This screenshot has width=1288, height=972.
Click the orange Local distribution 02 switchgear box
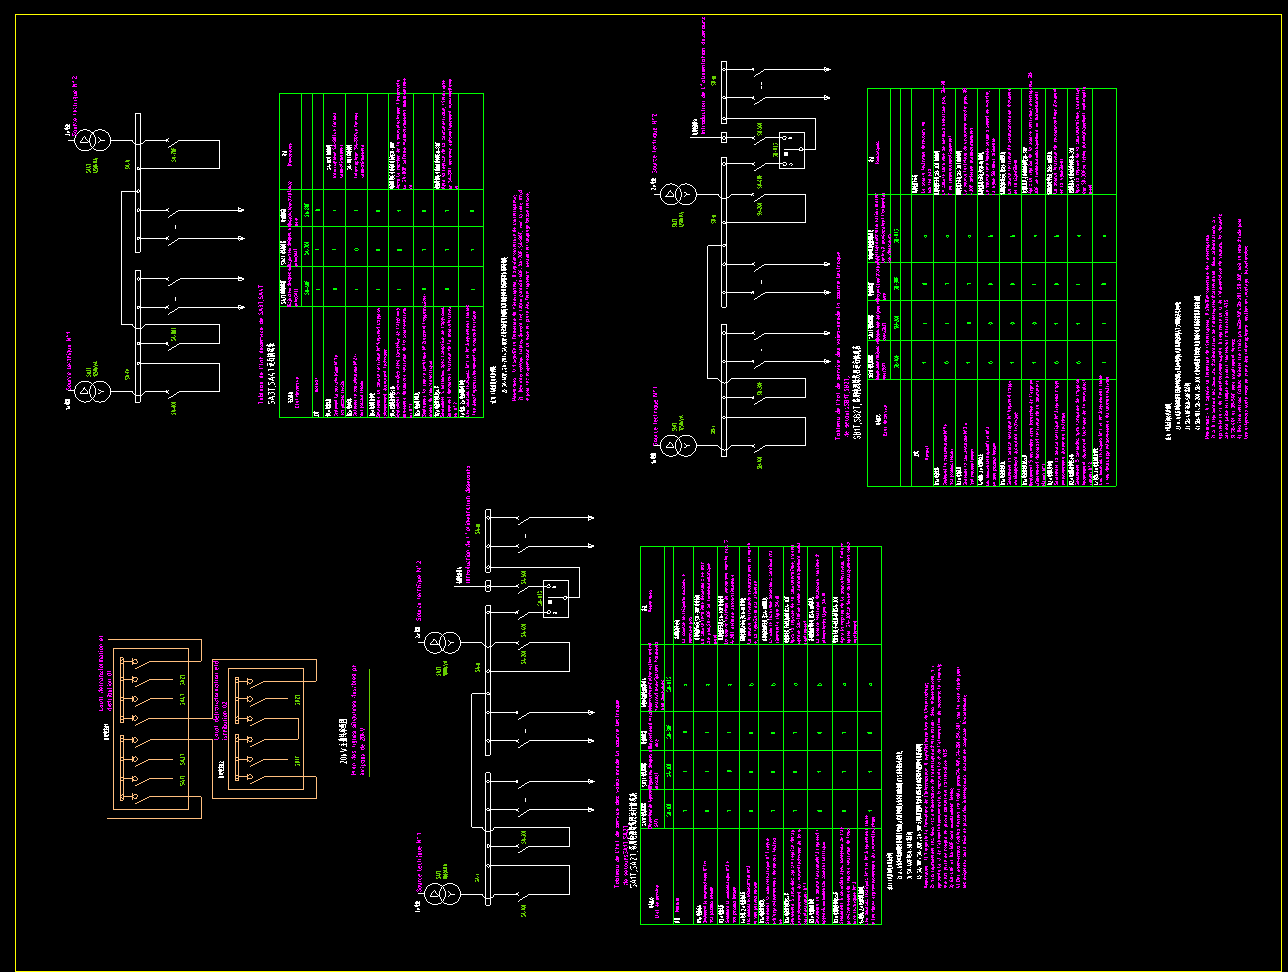266,728
